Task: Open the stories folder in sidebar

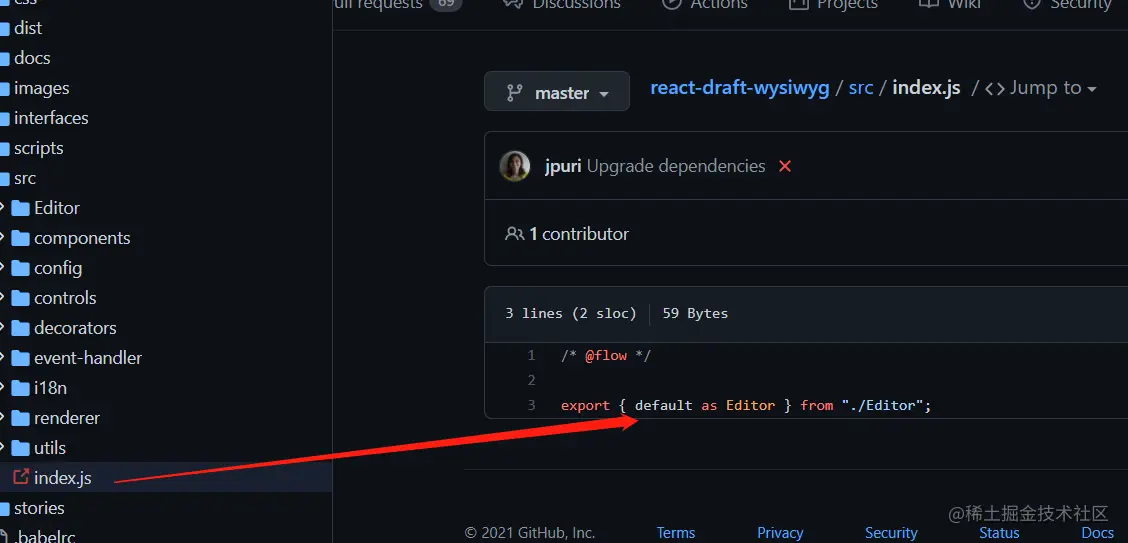Action: point(39,508)
